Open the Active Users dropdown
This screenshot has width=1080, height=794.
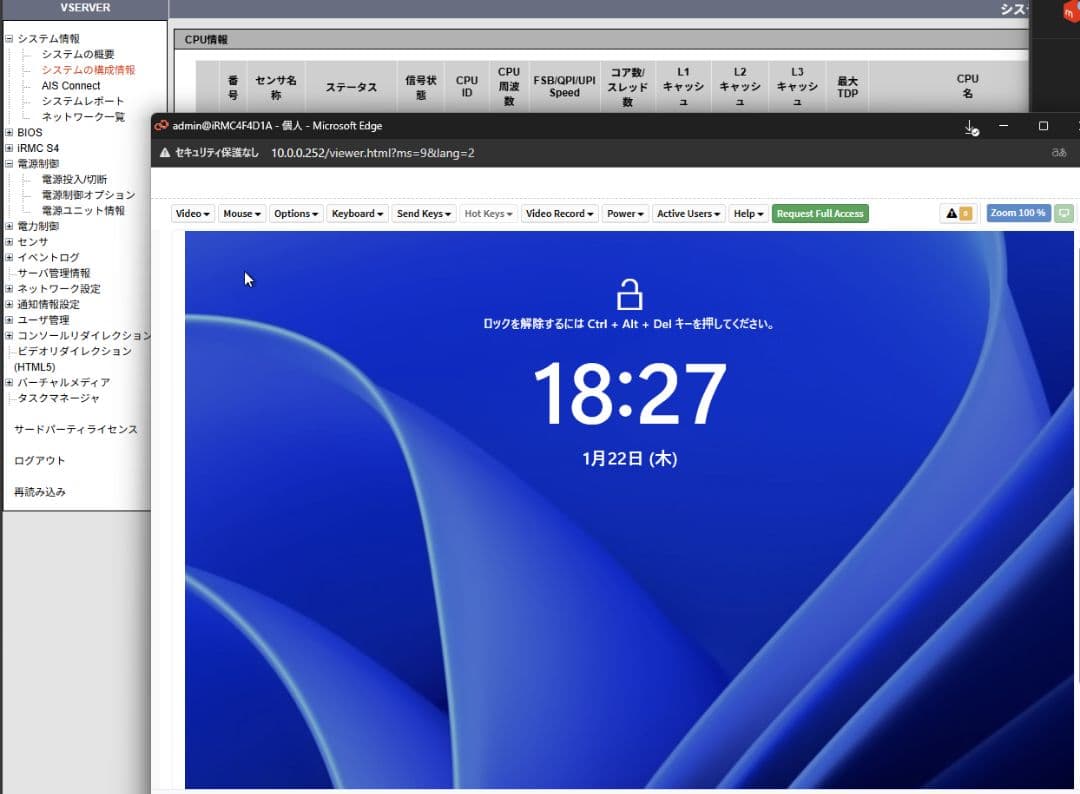[688, 213]
